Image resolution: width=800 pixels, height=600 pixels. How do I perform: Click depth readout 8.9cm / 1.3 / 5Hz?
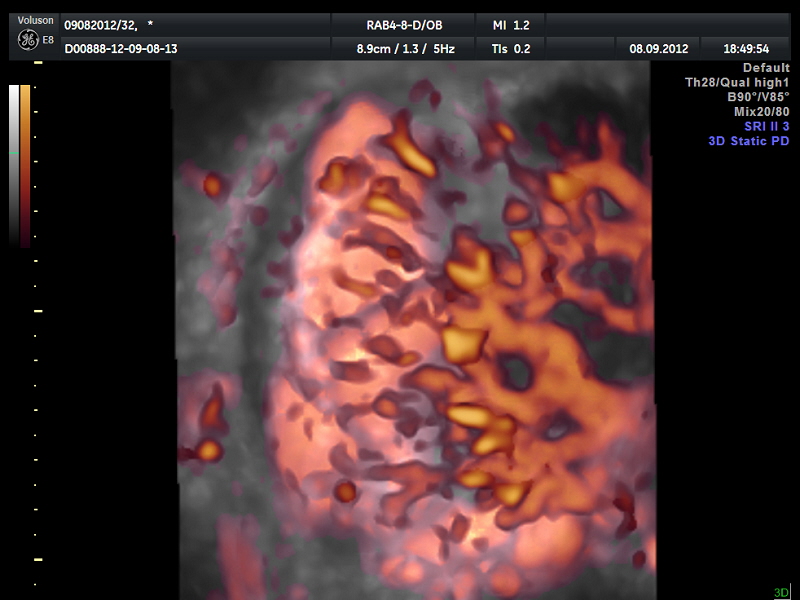(406, 49)
